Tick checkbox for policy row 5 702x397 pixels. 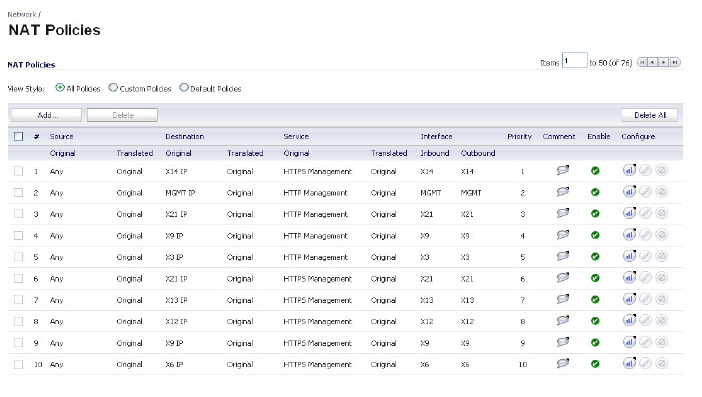(x=18, y=257)
